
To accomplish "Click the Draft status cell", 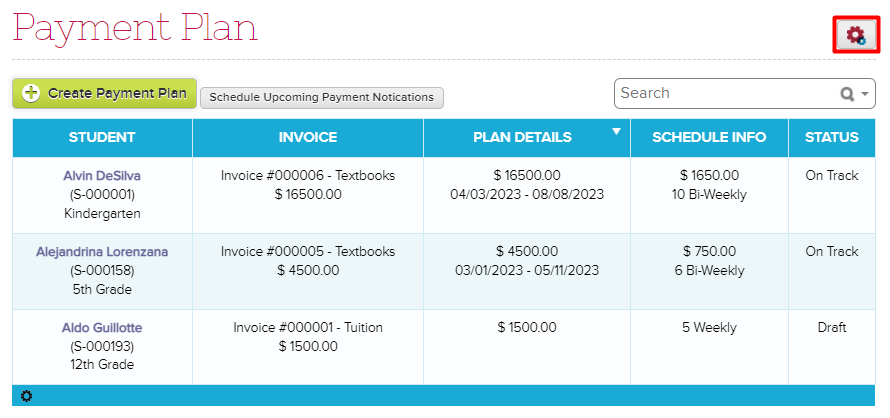I will click(x=832, y=347).
